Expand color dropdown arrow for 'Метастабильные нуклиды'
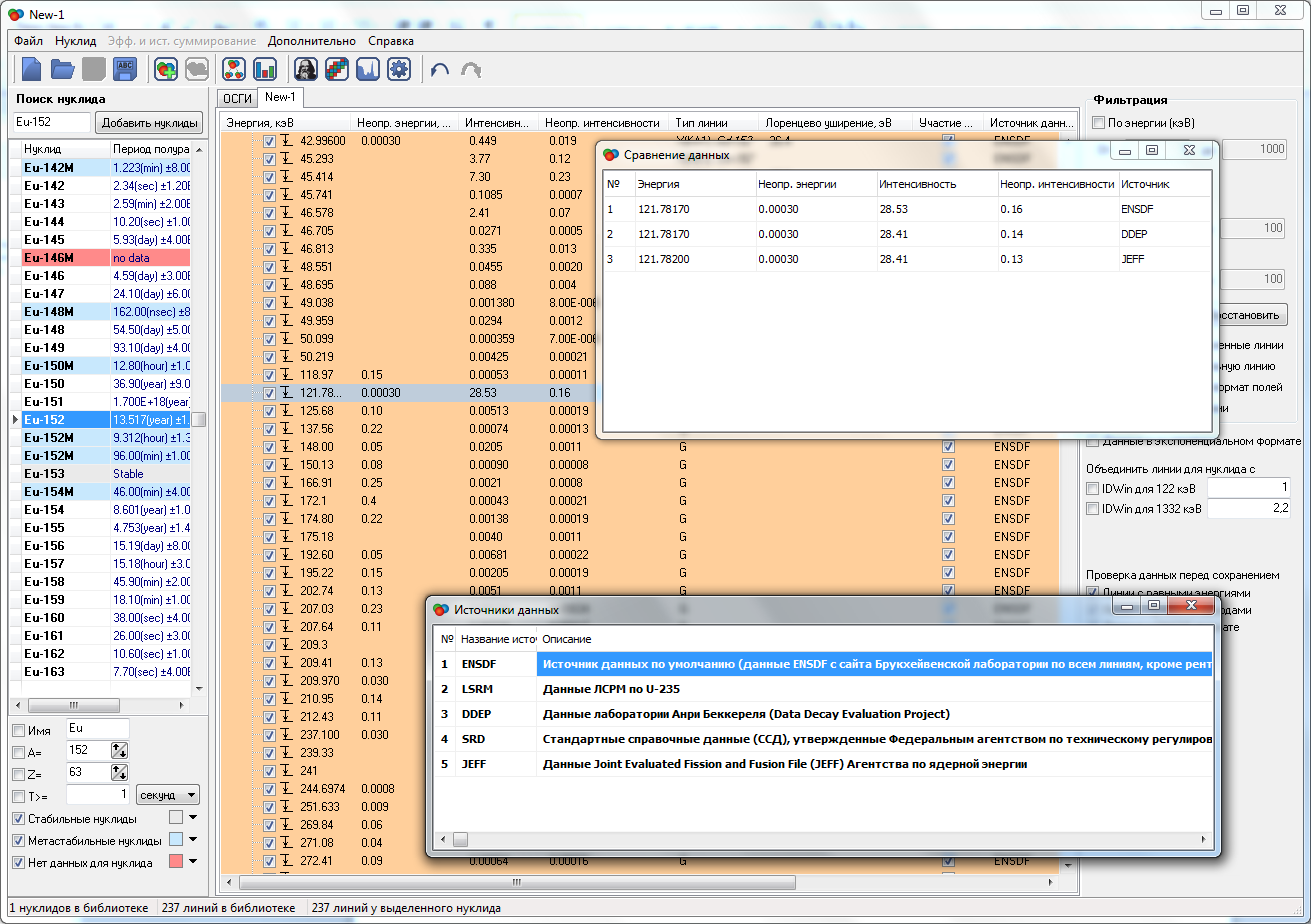The width and height of the screenshot is (1311, 924). pyautogui.click(x=193, y=840)
